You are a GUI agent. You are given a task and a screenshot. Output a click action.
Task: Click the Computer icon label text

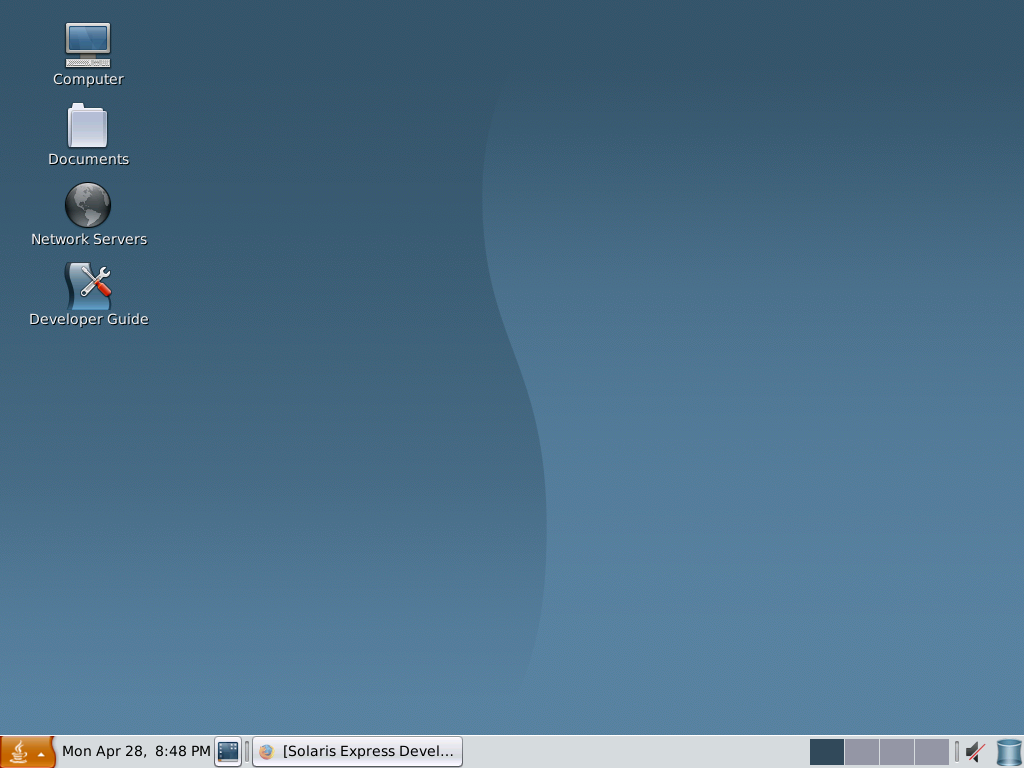pos(88,79)
